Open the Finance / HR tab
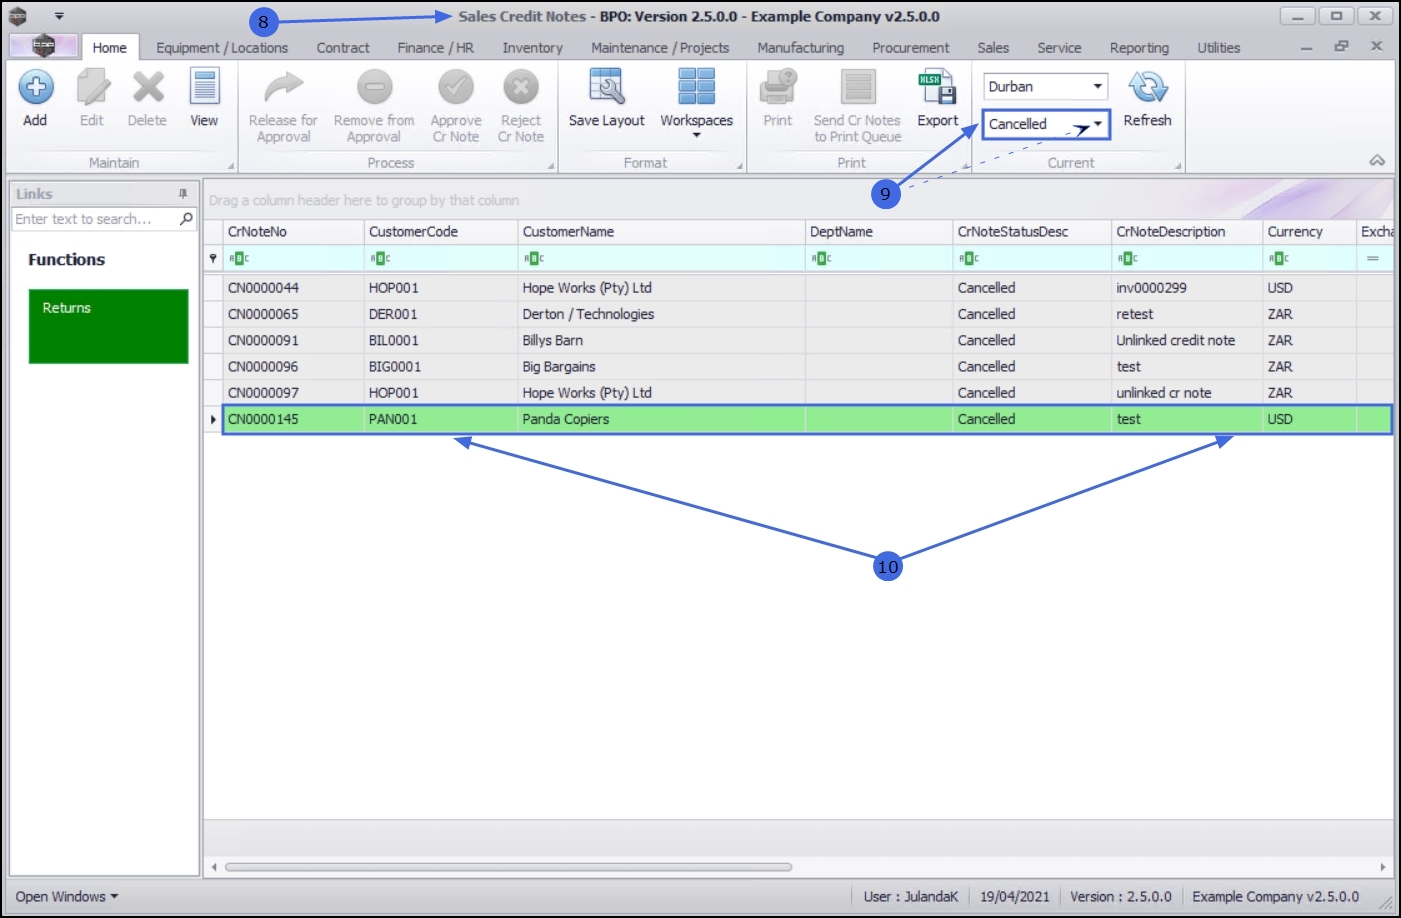The width and height of the screenshot is (1401, 918). 436,48
